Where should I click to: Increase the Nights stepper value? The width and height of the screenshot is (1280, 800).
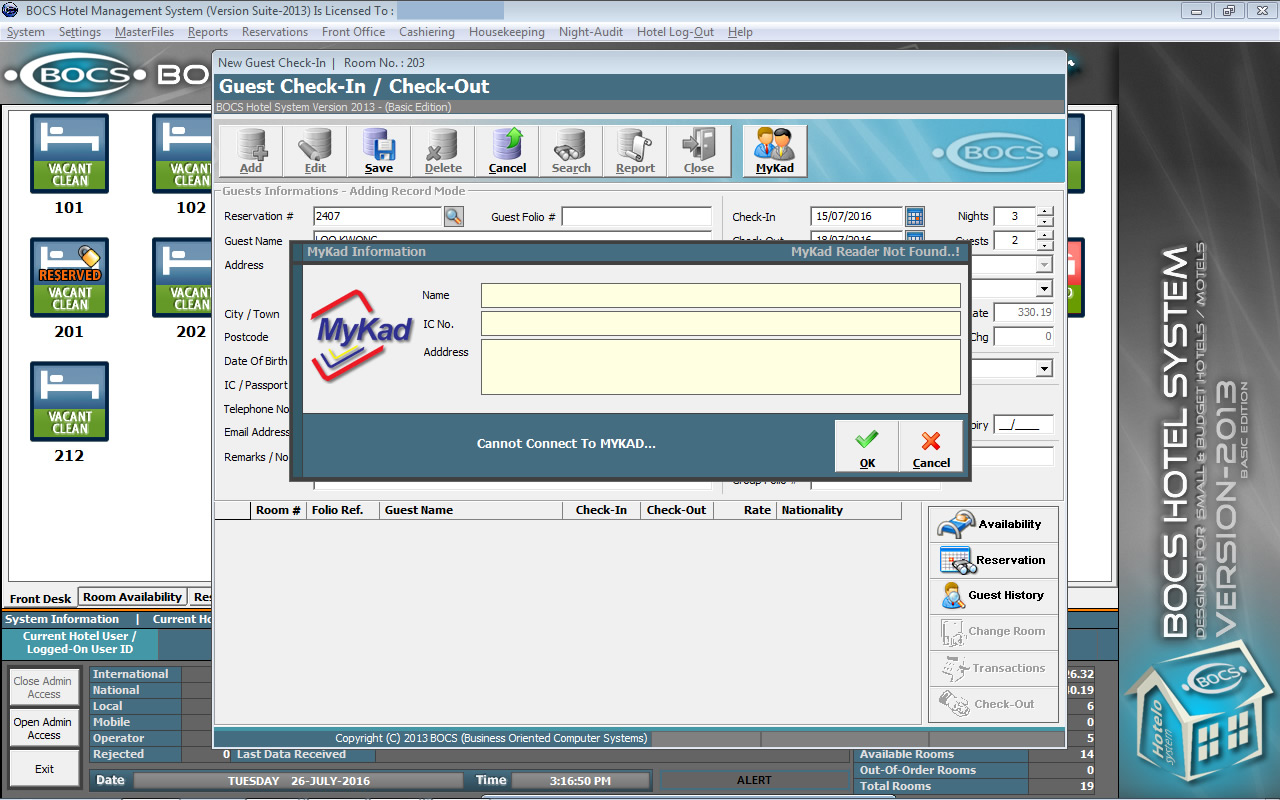pos(1045,211)
